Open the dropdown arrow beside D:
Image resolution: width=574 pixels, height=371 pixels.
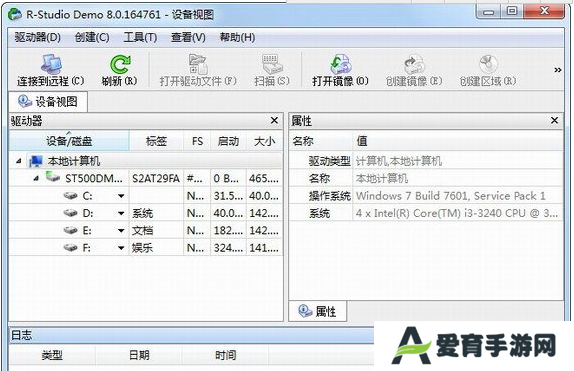coord(121,213)
